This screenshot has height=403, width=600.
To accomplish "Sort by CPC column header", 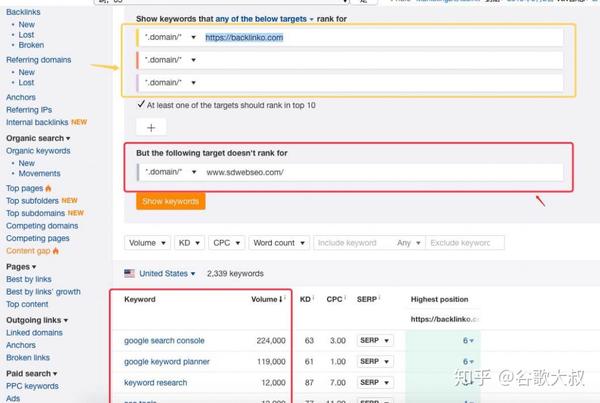I will (x=334, y=299).
